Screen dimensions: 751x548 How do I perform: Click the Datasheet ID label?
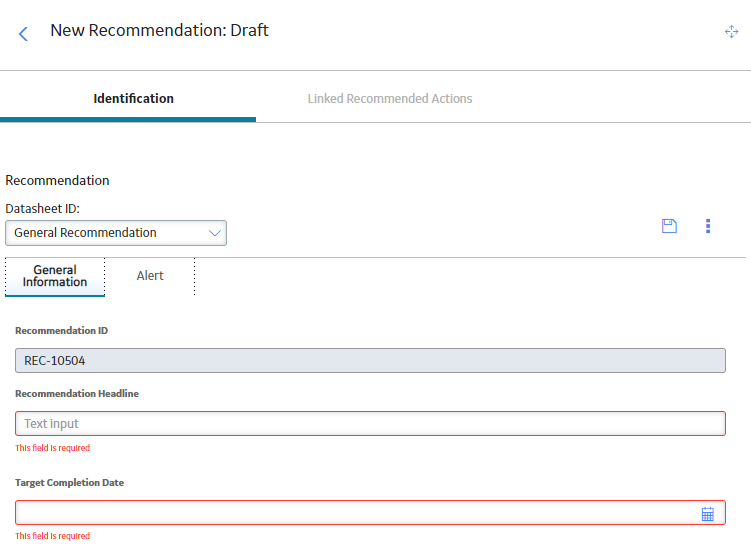[43, 209]
